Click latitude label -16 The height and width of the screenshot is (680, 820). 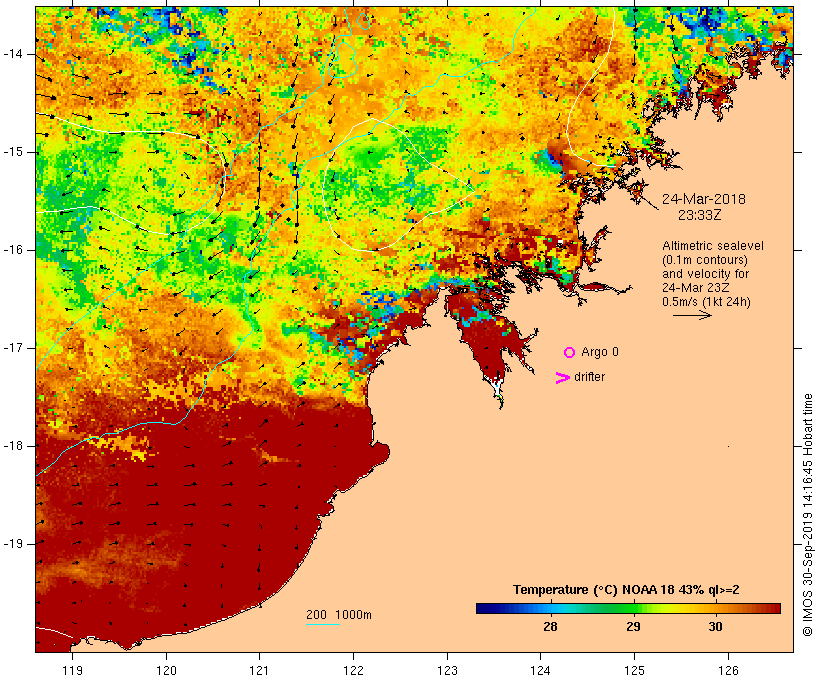(x=13, y=250)
